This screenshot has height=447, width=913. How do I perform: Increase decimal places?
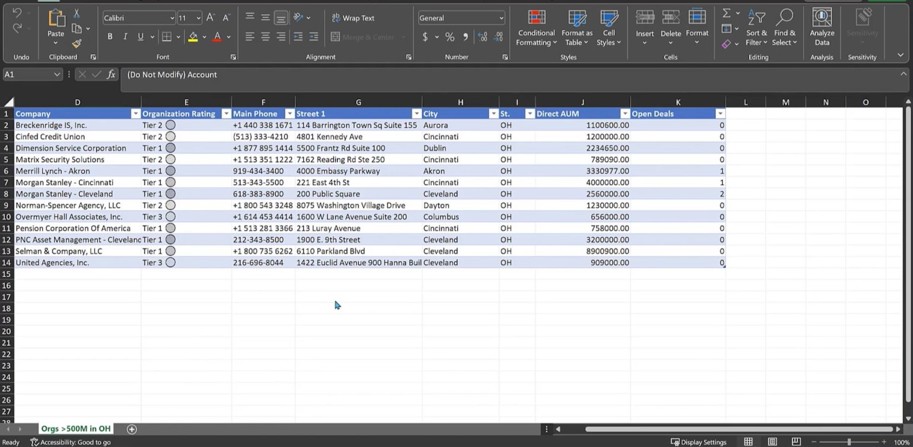(x=482, y=37)
